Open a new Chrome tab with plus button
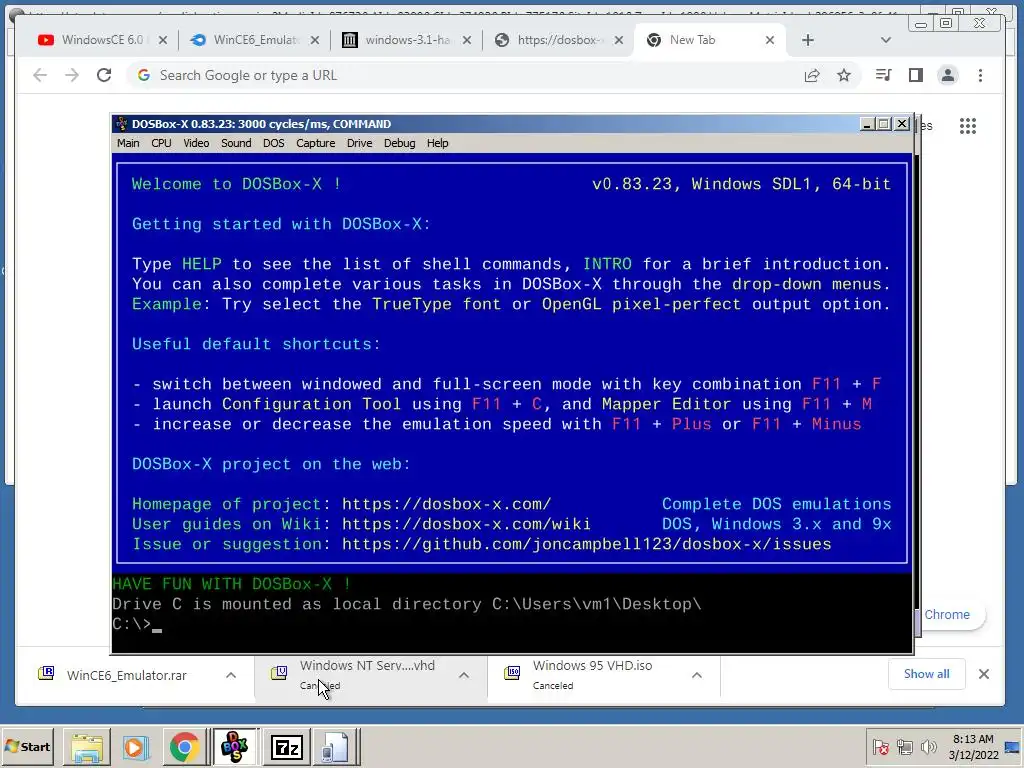This screenshot has height=768, width=1024. (808, 40)
